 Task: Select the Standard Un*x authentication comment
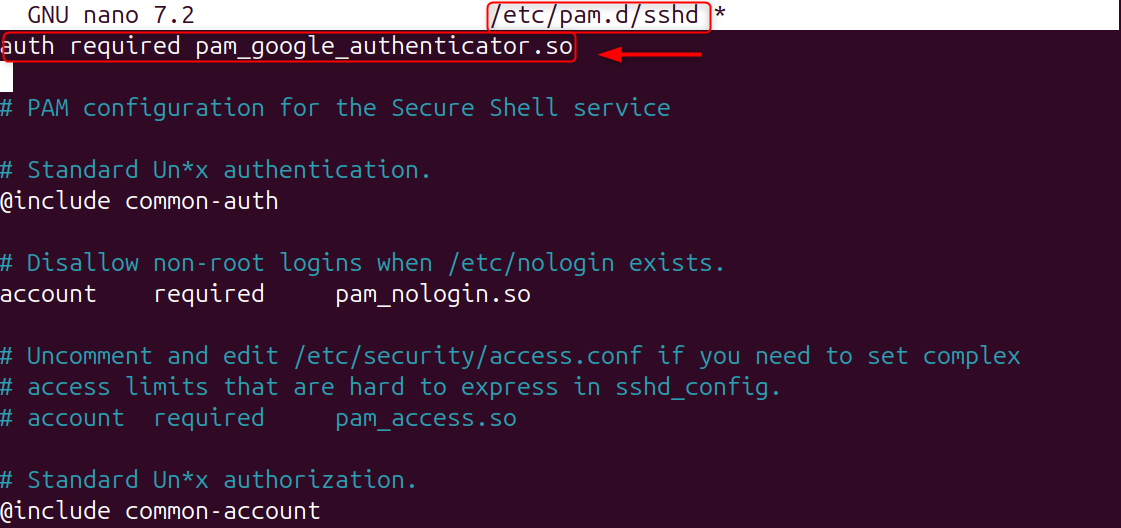(216, 170)
